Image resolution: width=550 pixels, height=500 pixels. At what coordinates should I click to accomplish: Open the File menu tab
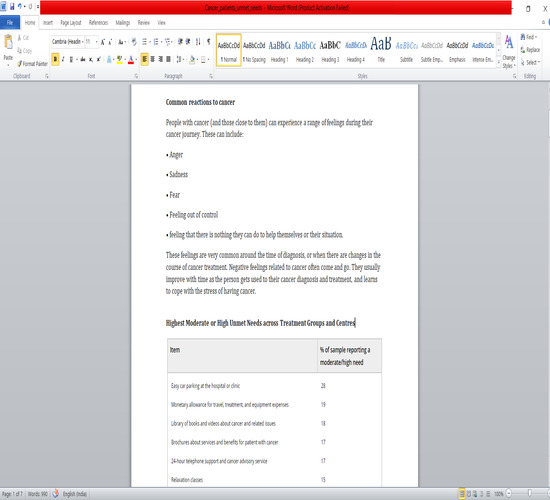(x=10, y=23)
